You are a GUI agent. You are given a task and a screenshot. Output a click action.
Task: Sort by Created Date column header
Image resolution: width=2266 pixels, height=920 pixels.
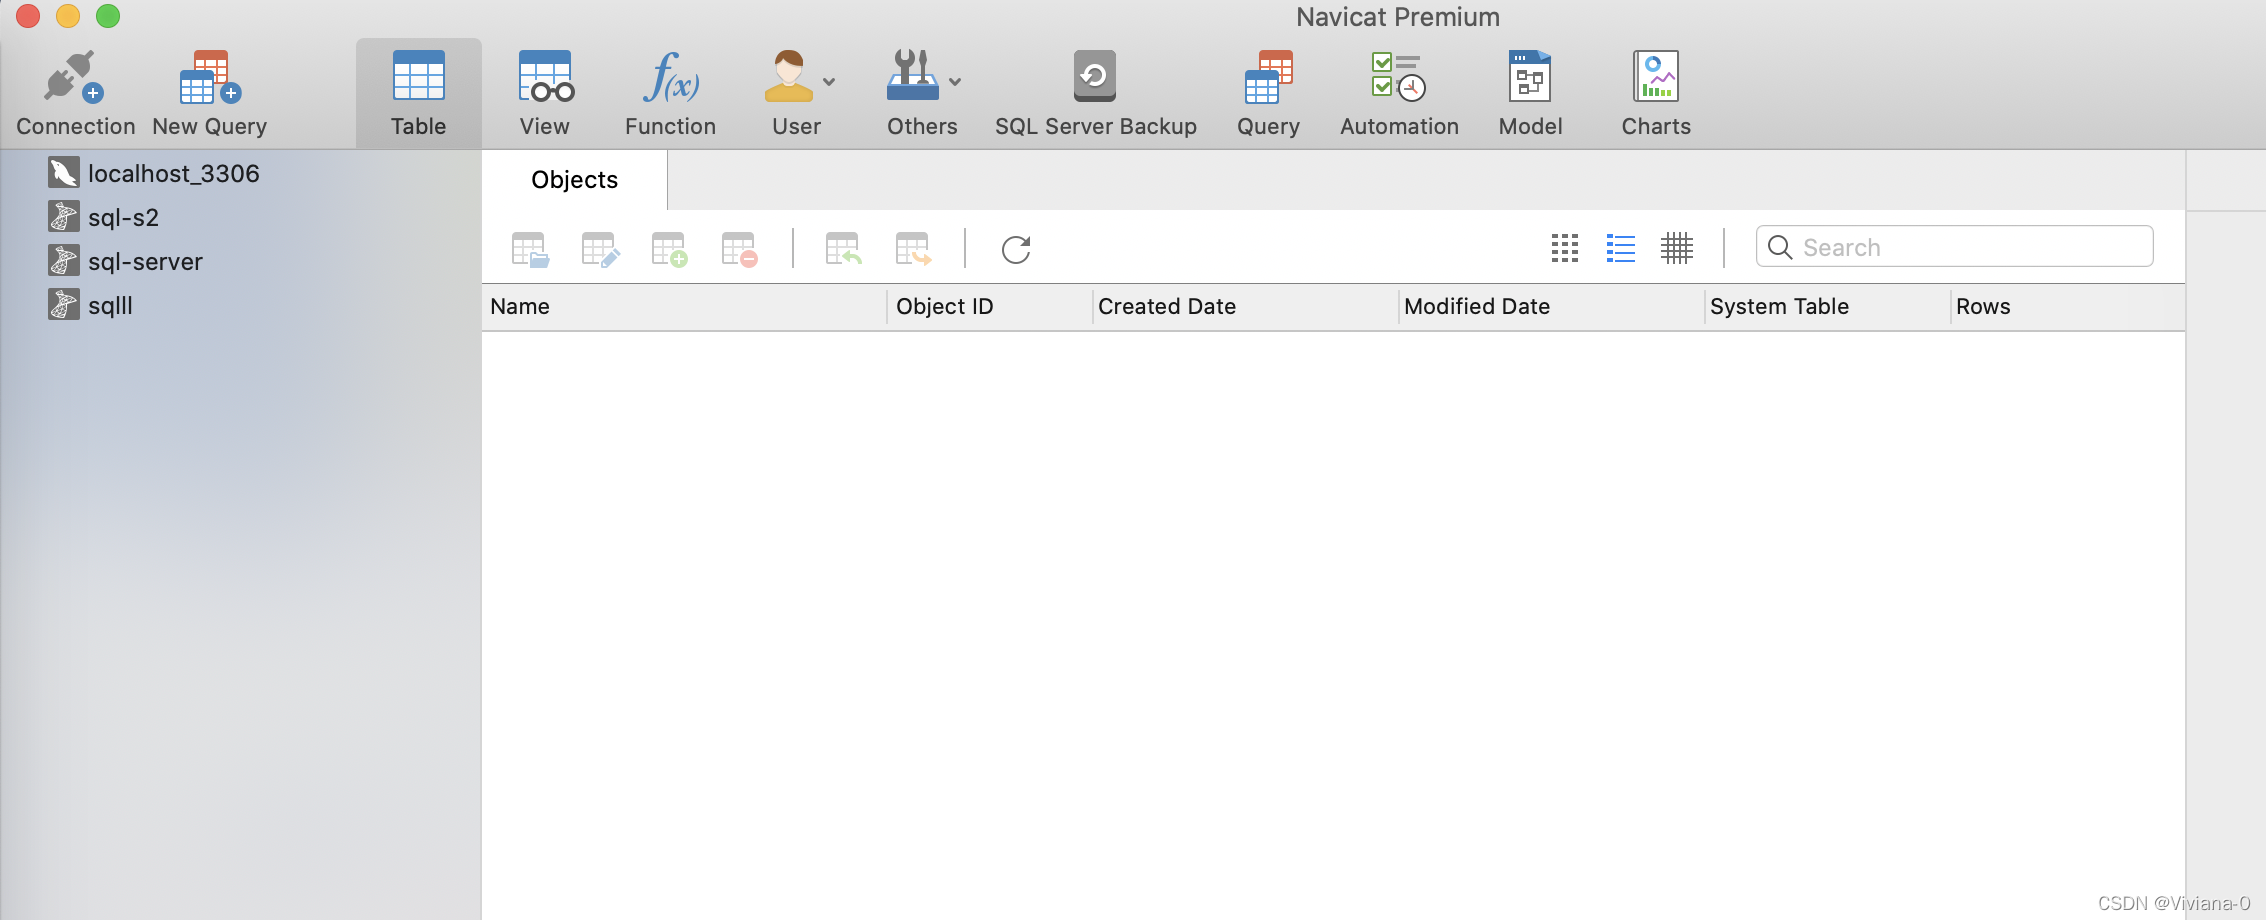click(x=1246, y=307)
